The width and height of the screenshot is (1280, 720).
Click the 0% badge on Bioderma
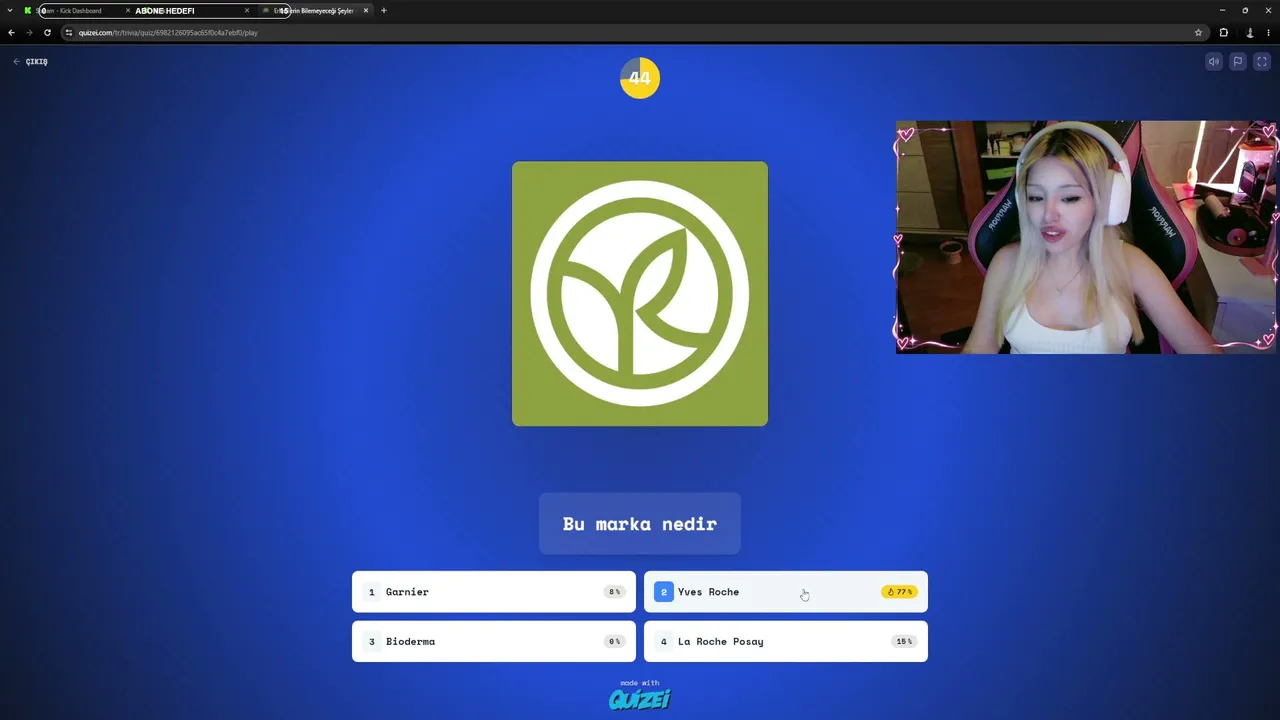tap(614, 641)
